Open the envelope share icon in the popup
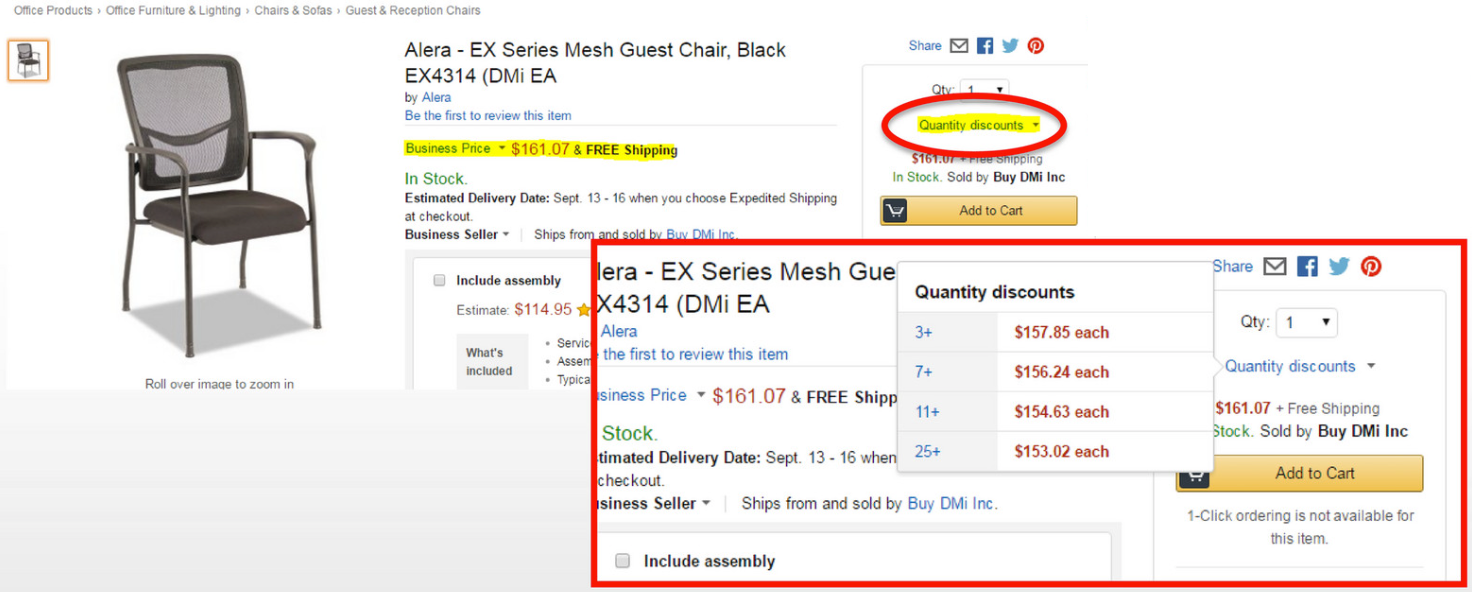The image size is (1472, 592). pyautogui.click(x=1275, y=266)
